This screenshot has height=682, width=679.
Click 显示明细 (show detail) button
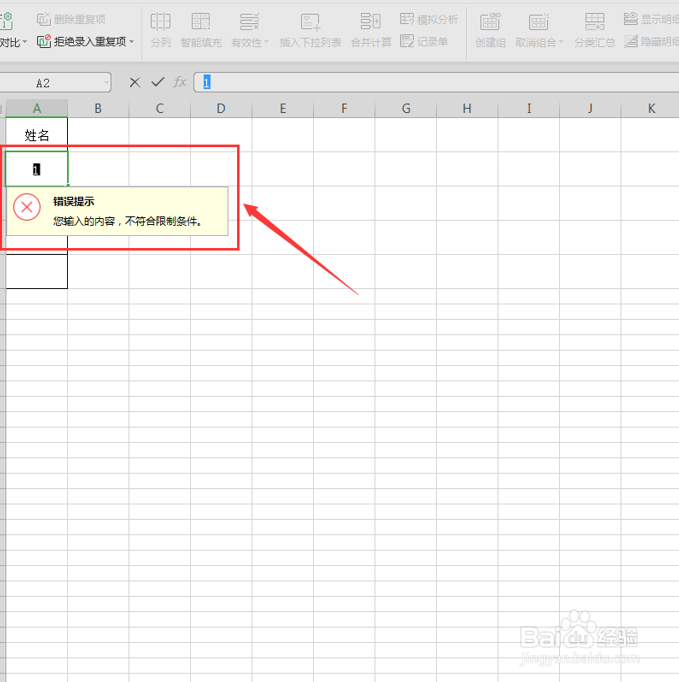click(x=651, y=19)
